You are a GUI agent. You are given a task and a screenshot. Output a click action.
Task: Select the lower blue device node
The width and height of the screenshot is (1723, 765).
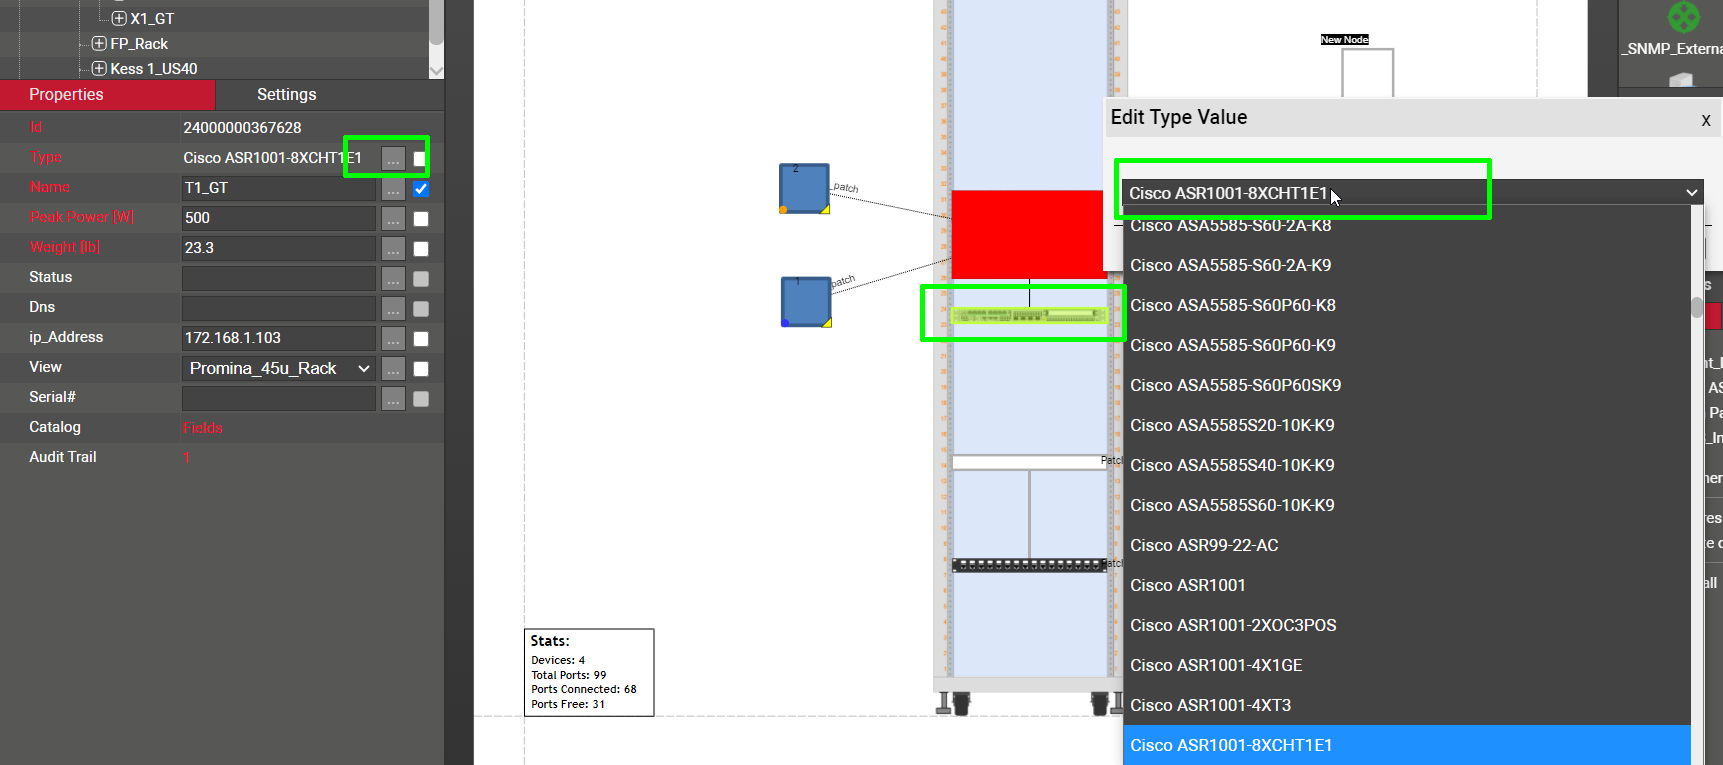(x=805, y=302)
